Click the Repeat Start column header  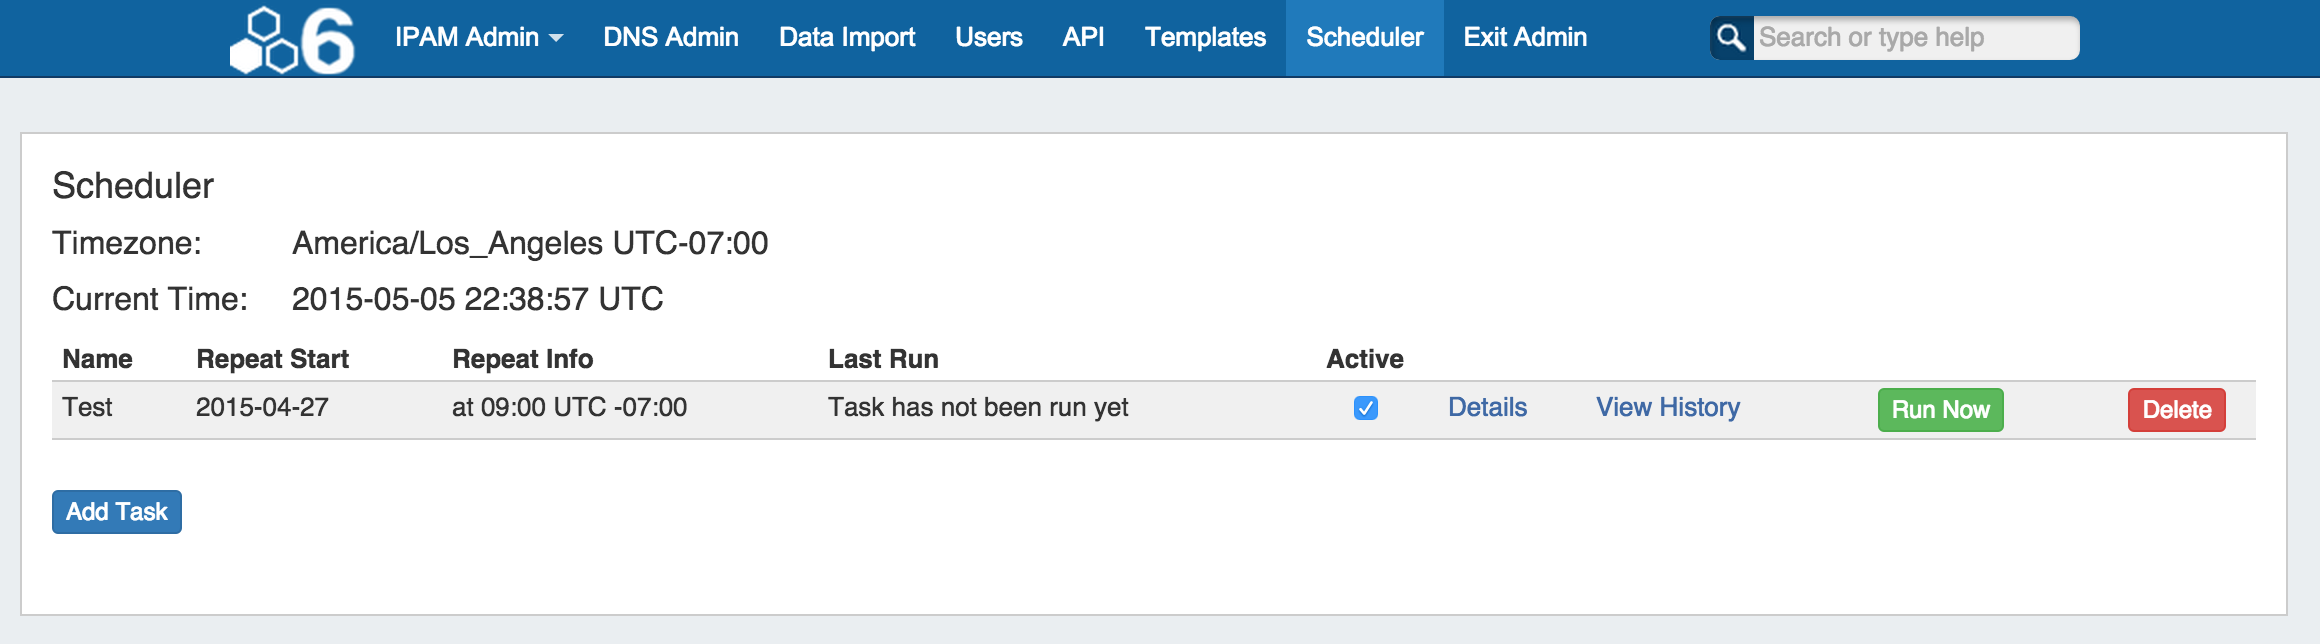(272, 359)
